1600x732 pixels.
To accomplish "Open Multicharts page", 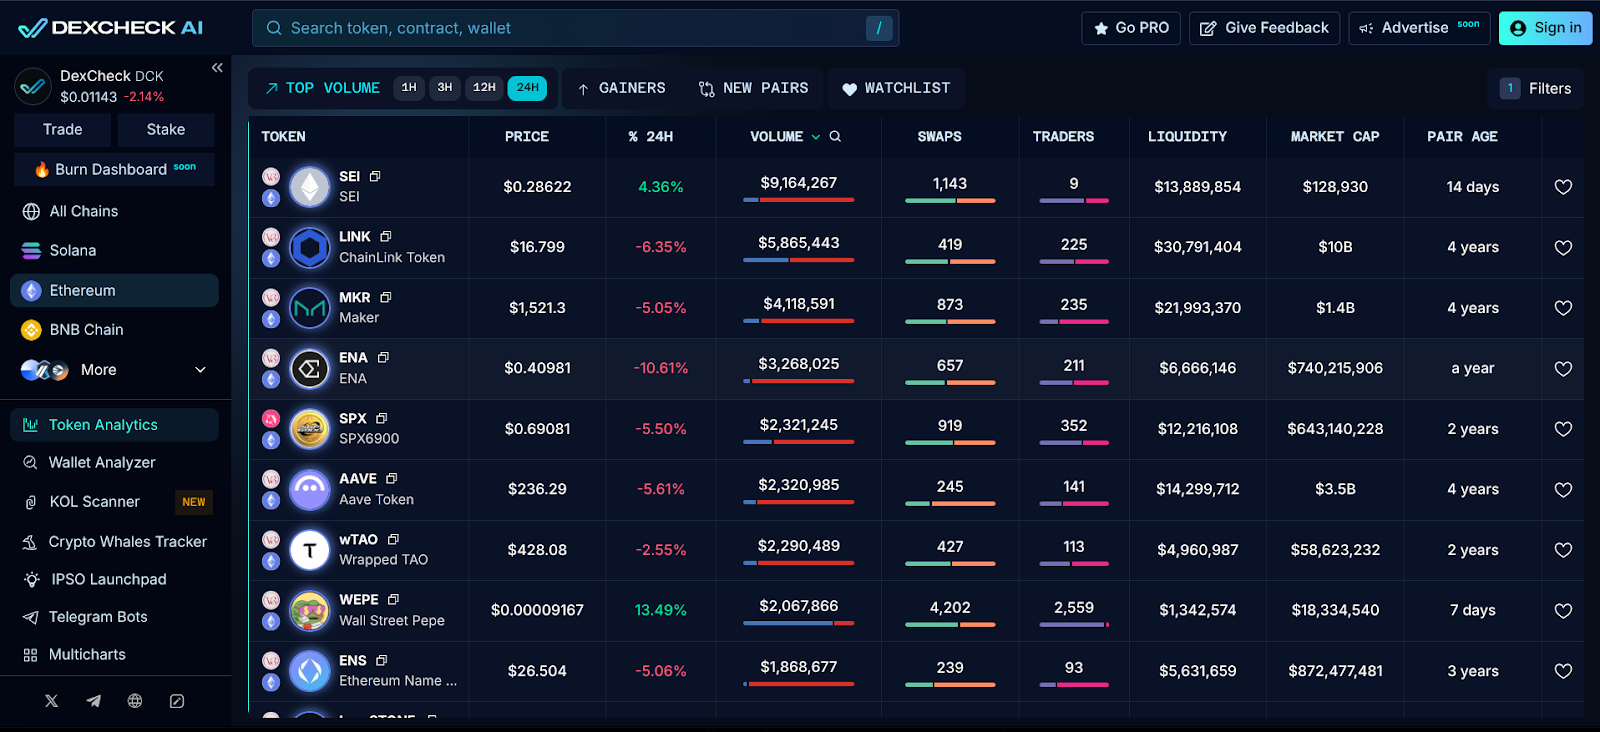I will coord(114,655).
